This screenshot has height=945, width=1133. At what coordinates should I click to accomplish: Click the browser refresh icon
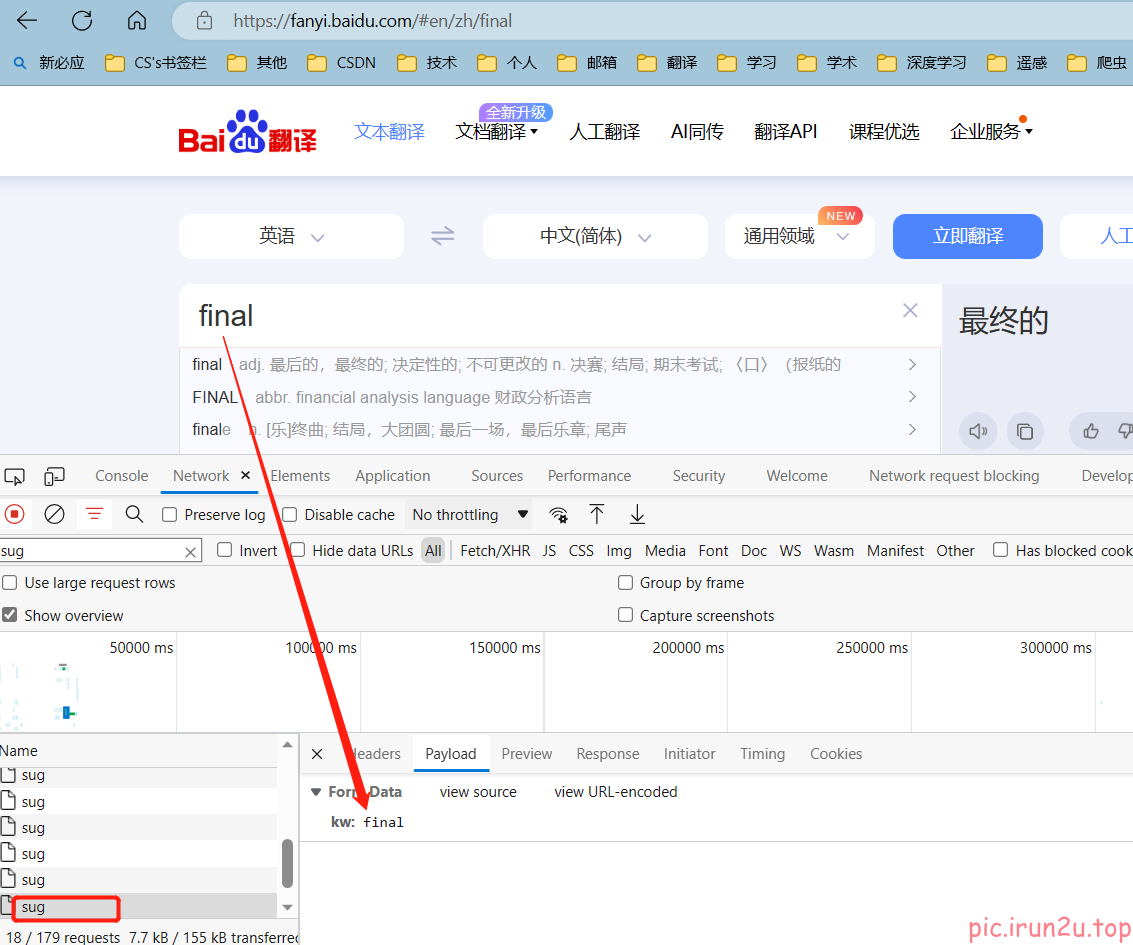click(82, 20)
